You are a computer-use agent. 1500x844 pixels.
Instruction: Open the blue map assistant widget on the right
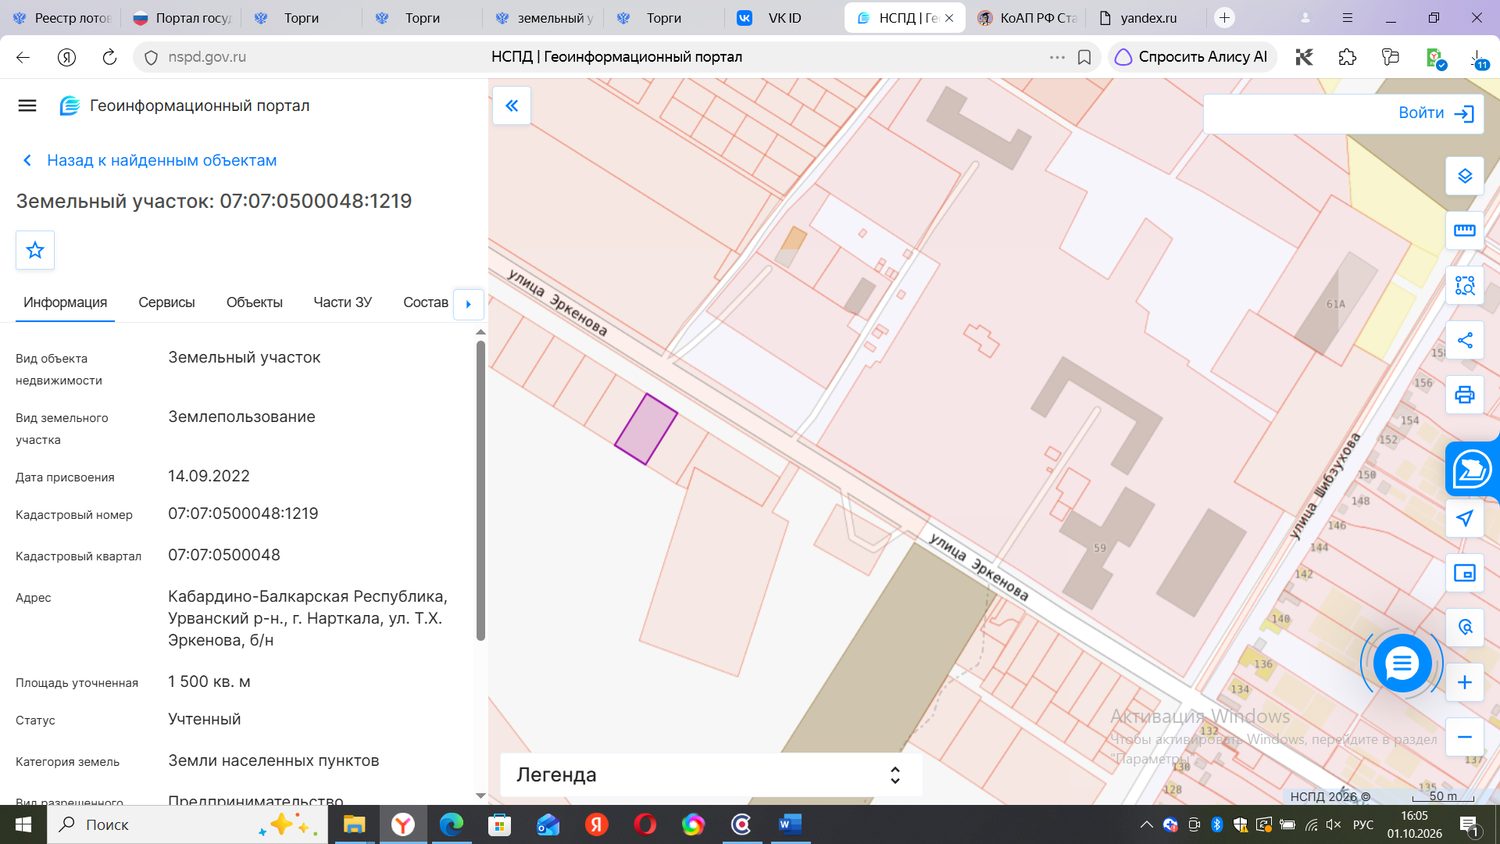pyautogui.click(x=1472, y=468)
